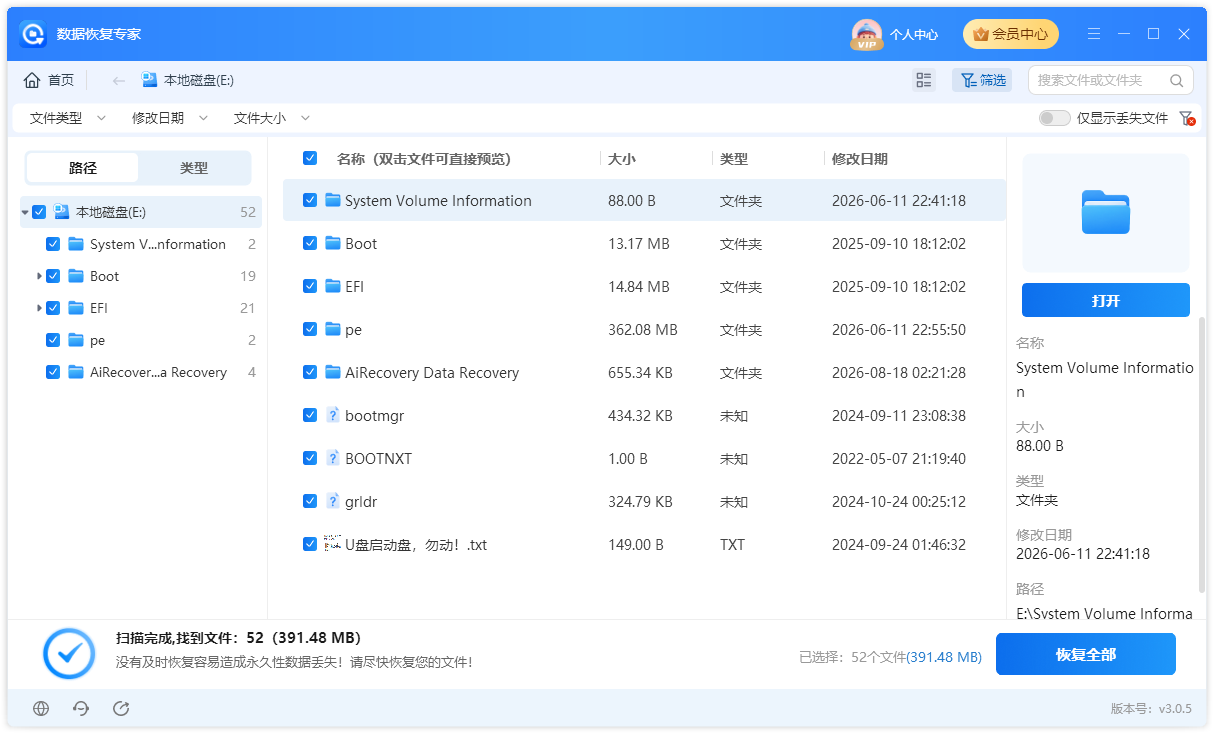
Task: Open the globe language icon
Action: click(41, 708)
